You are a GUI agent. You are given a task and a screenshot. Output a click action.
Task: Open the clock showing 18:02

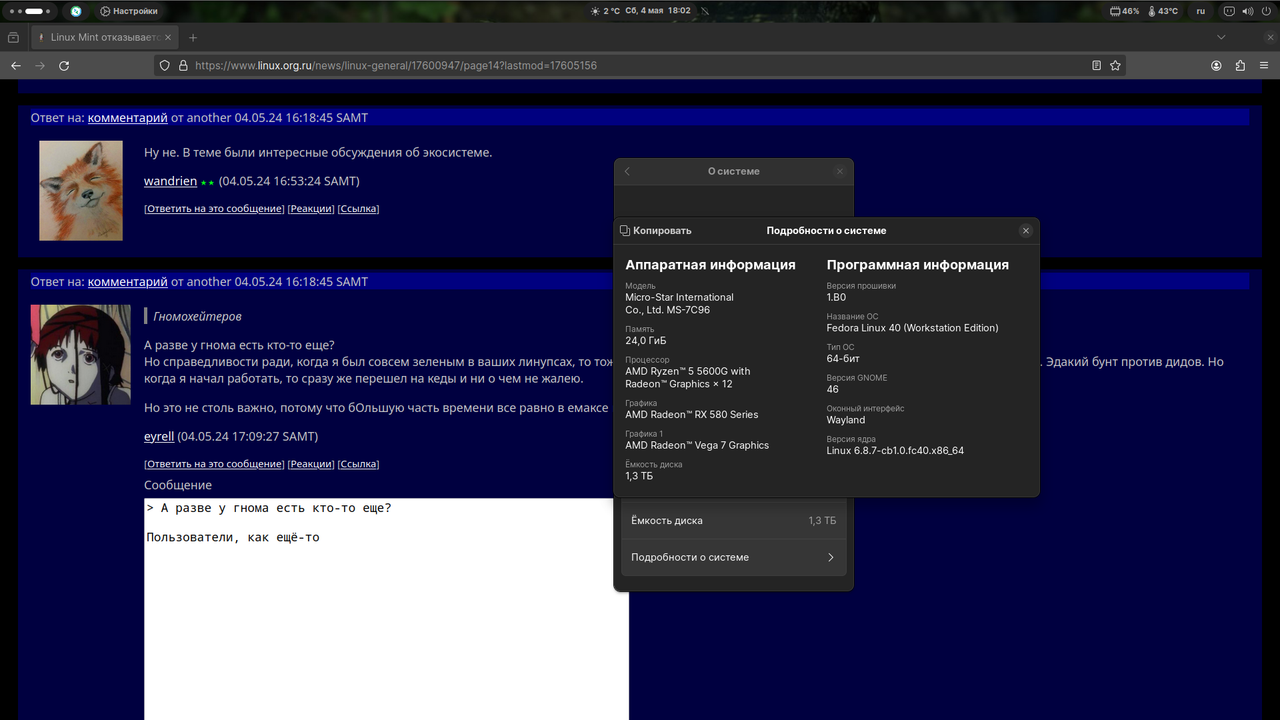(660, 11)
